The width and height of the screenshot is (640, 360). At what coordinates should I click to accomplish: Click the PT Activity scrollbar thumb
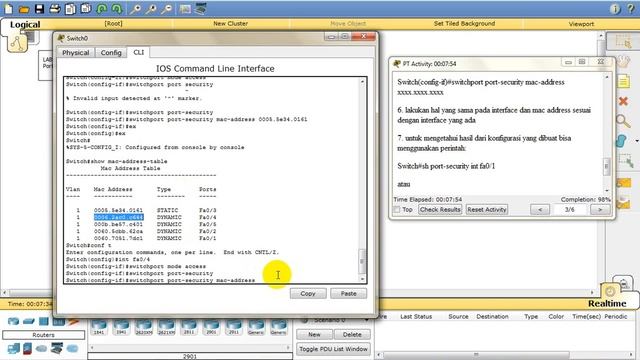click(607, 167)
